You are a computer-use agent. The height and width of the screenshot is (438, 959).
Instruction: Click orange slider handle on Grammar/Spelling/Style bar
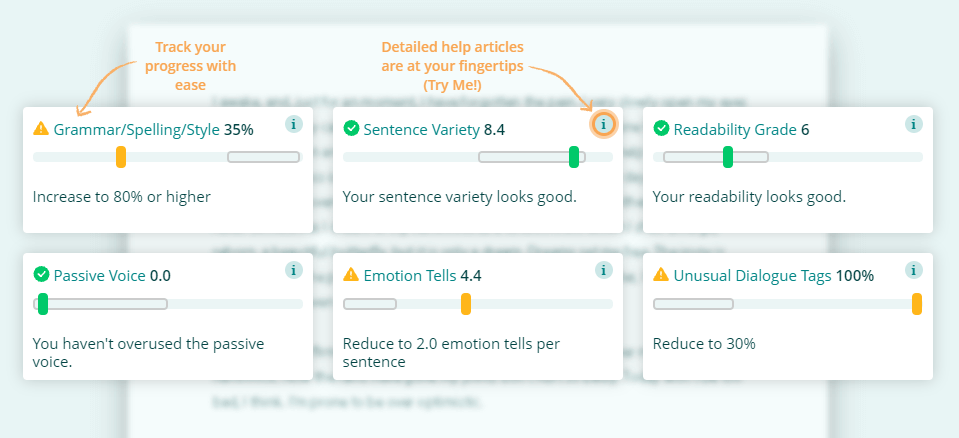click(121, 157)
